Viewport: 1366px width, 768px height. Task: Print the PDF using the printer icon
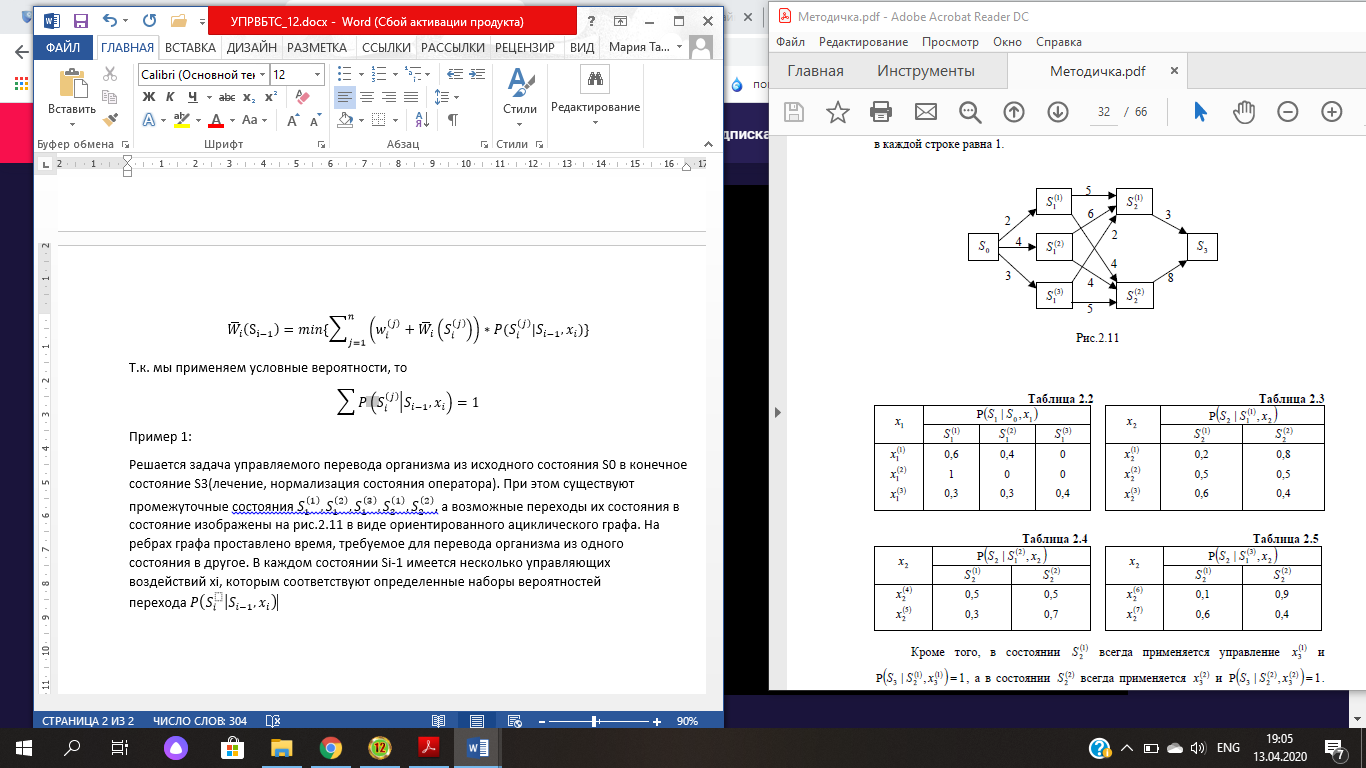(x=881, y=112)
